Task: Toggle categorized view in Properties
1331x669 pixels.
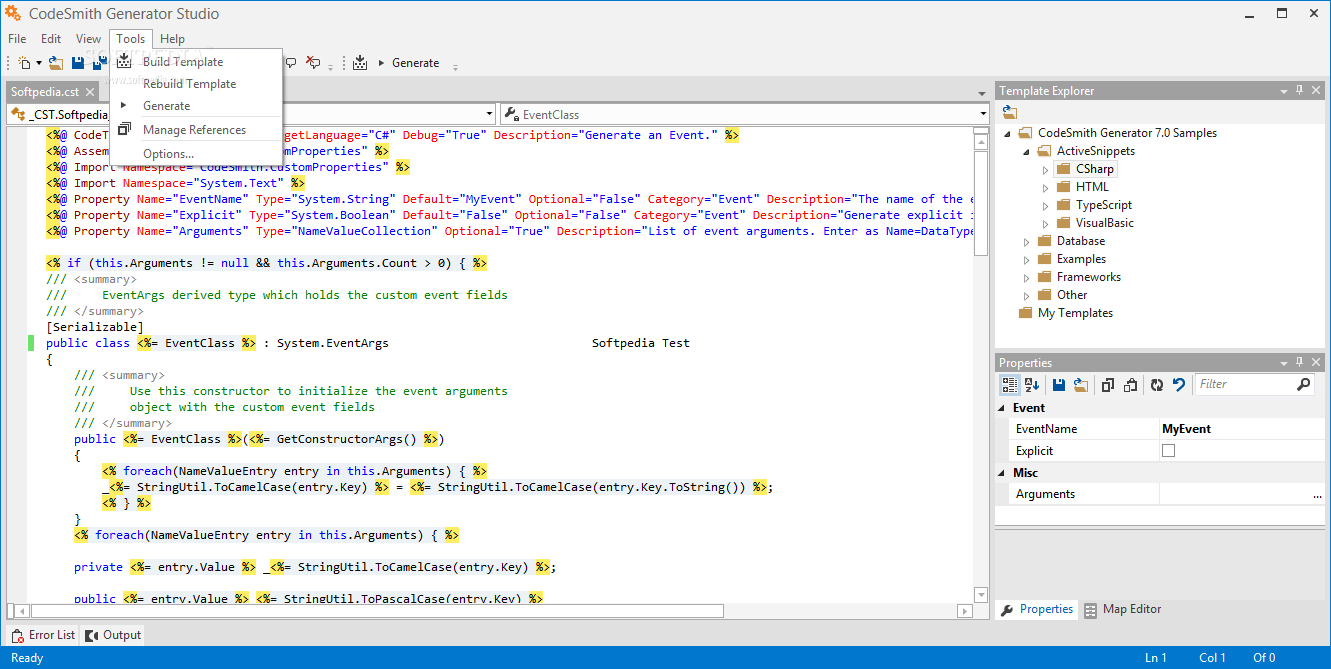Action: [1010, 384]
